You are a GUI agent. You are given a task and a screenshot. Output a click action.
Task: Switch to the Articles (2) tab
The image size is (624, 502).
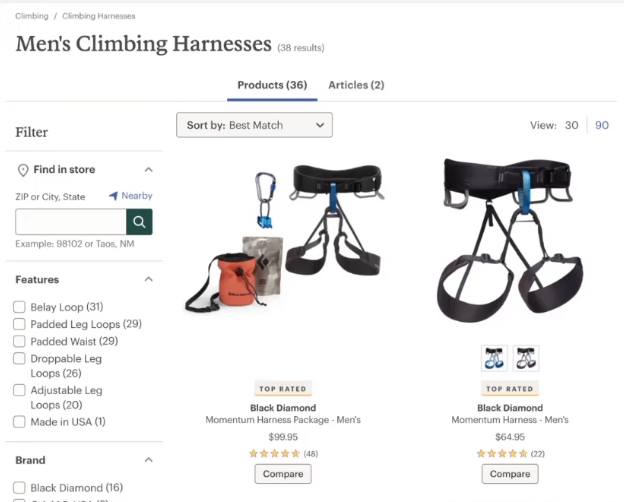pyautogui.click(x=356, y=85)
